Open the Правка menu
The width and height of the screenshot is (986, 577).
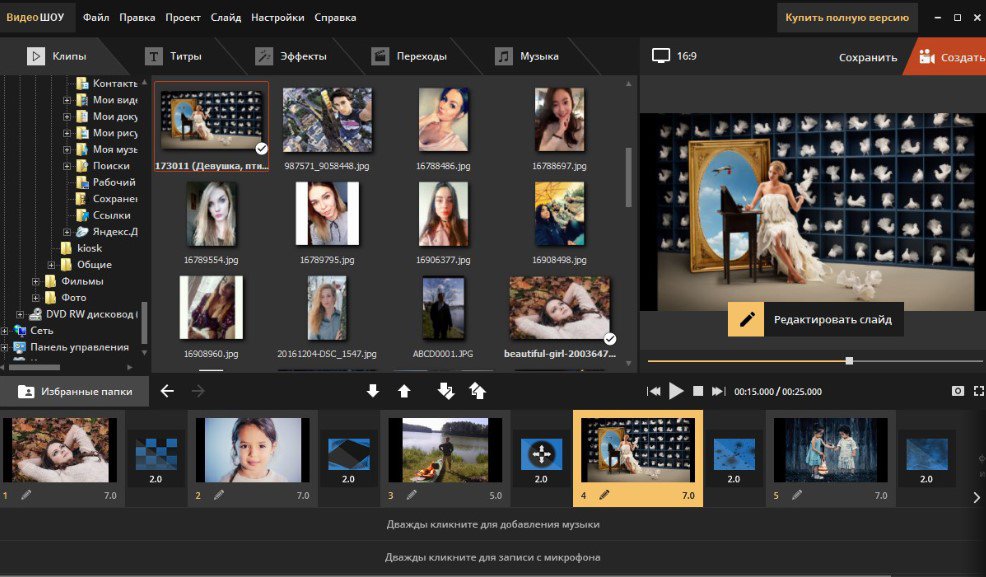(137, 18)
